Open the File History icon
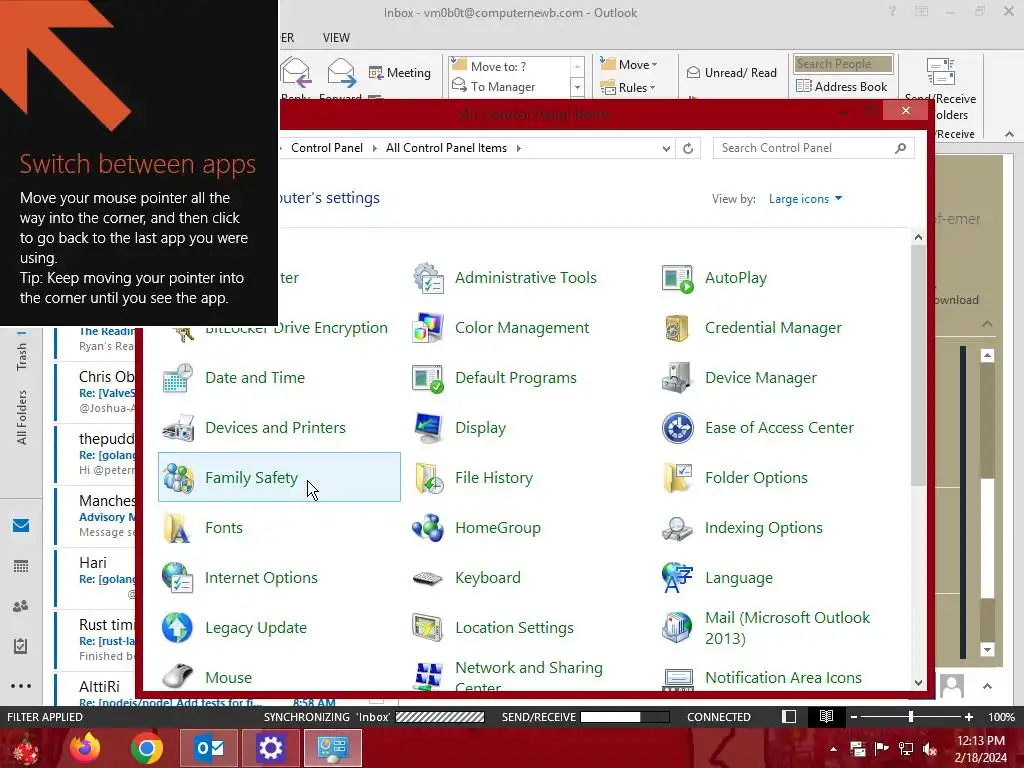The width and height of the screenshot is (1024, 768). (428, 478)
